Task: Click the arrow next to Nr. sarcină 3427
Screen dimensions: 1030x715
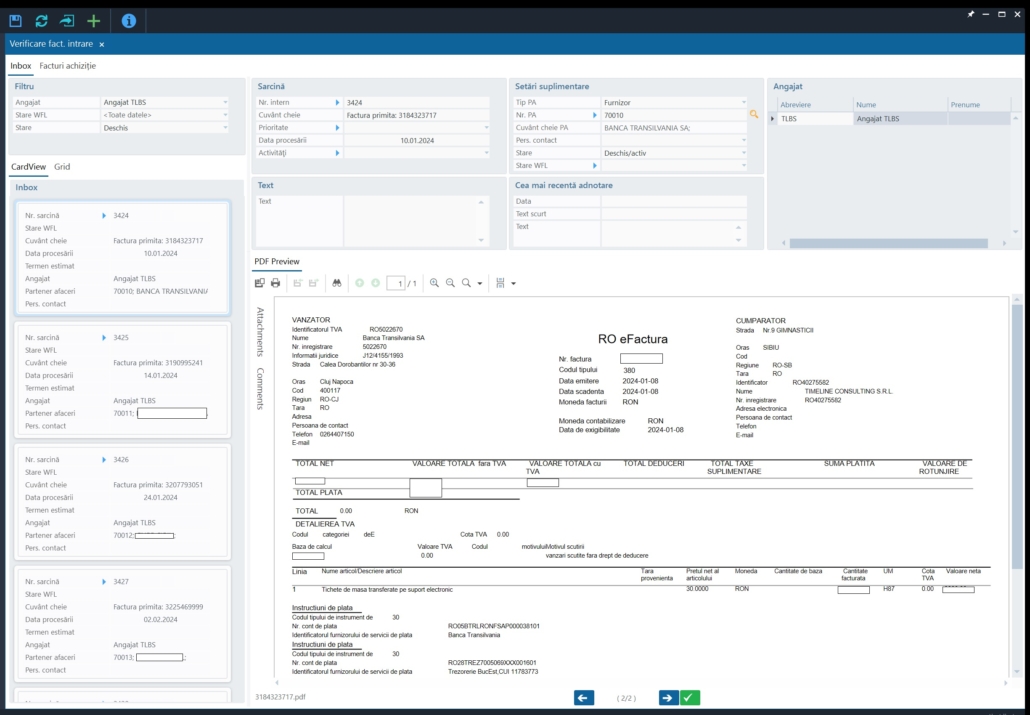Action: coord(104,582)
